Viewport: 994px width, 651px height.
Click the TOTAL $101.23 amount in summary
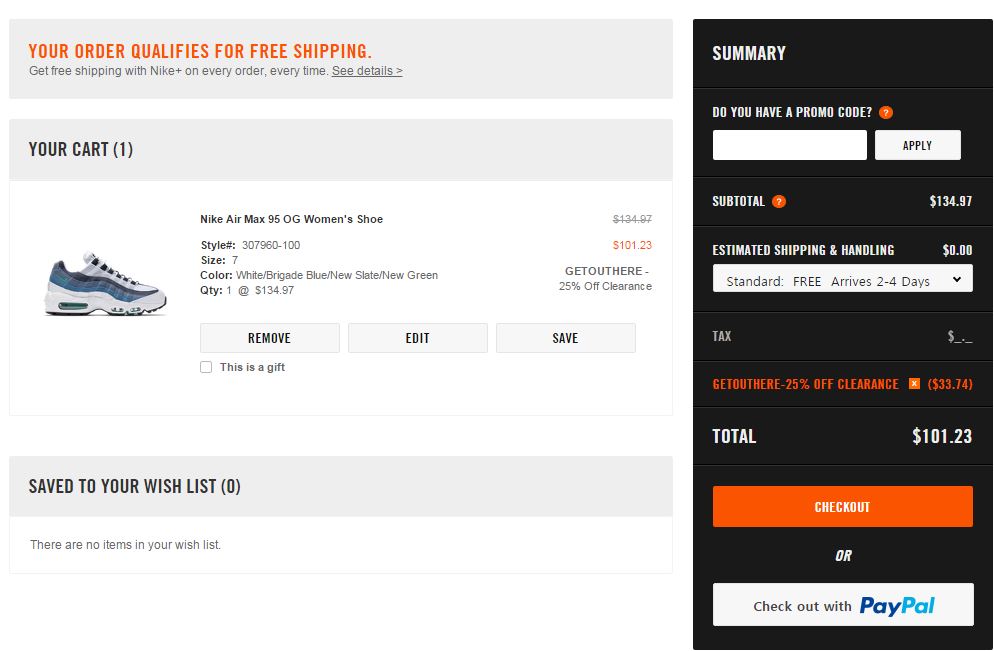[x=941, y=436]
